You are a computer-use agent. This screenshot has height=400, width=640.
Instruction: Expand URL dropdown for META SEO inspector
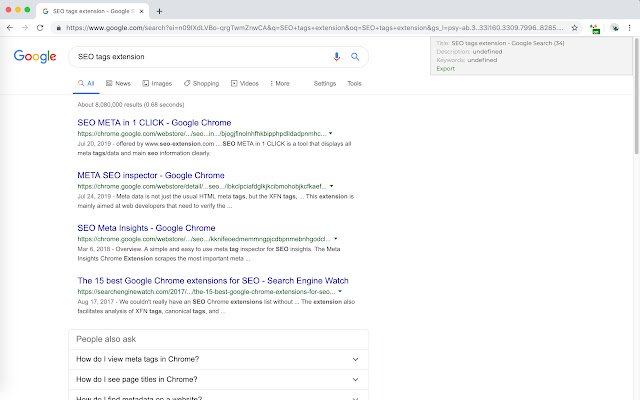click(x=331, y=186)
